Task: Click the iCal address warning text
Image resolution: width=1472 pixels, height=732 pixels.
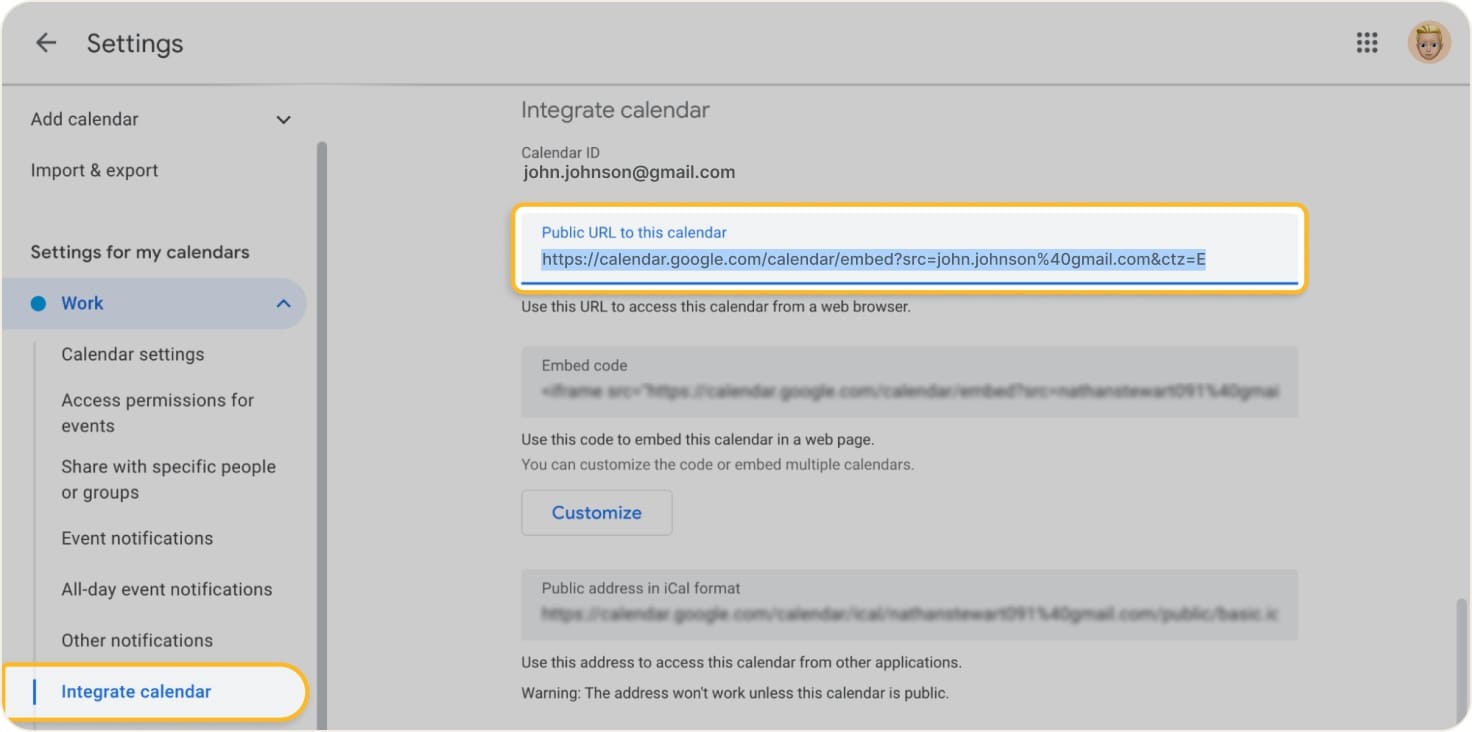Action: click(x=735, y=693)
